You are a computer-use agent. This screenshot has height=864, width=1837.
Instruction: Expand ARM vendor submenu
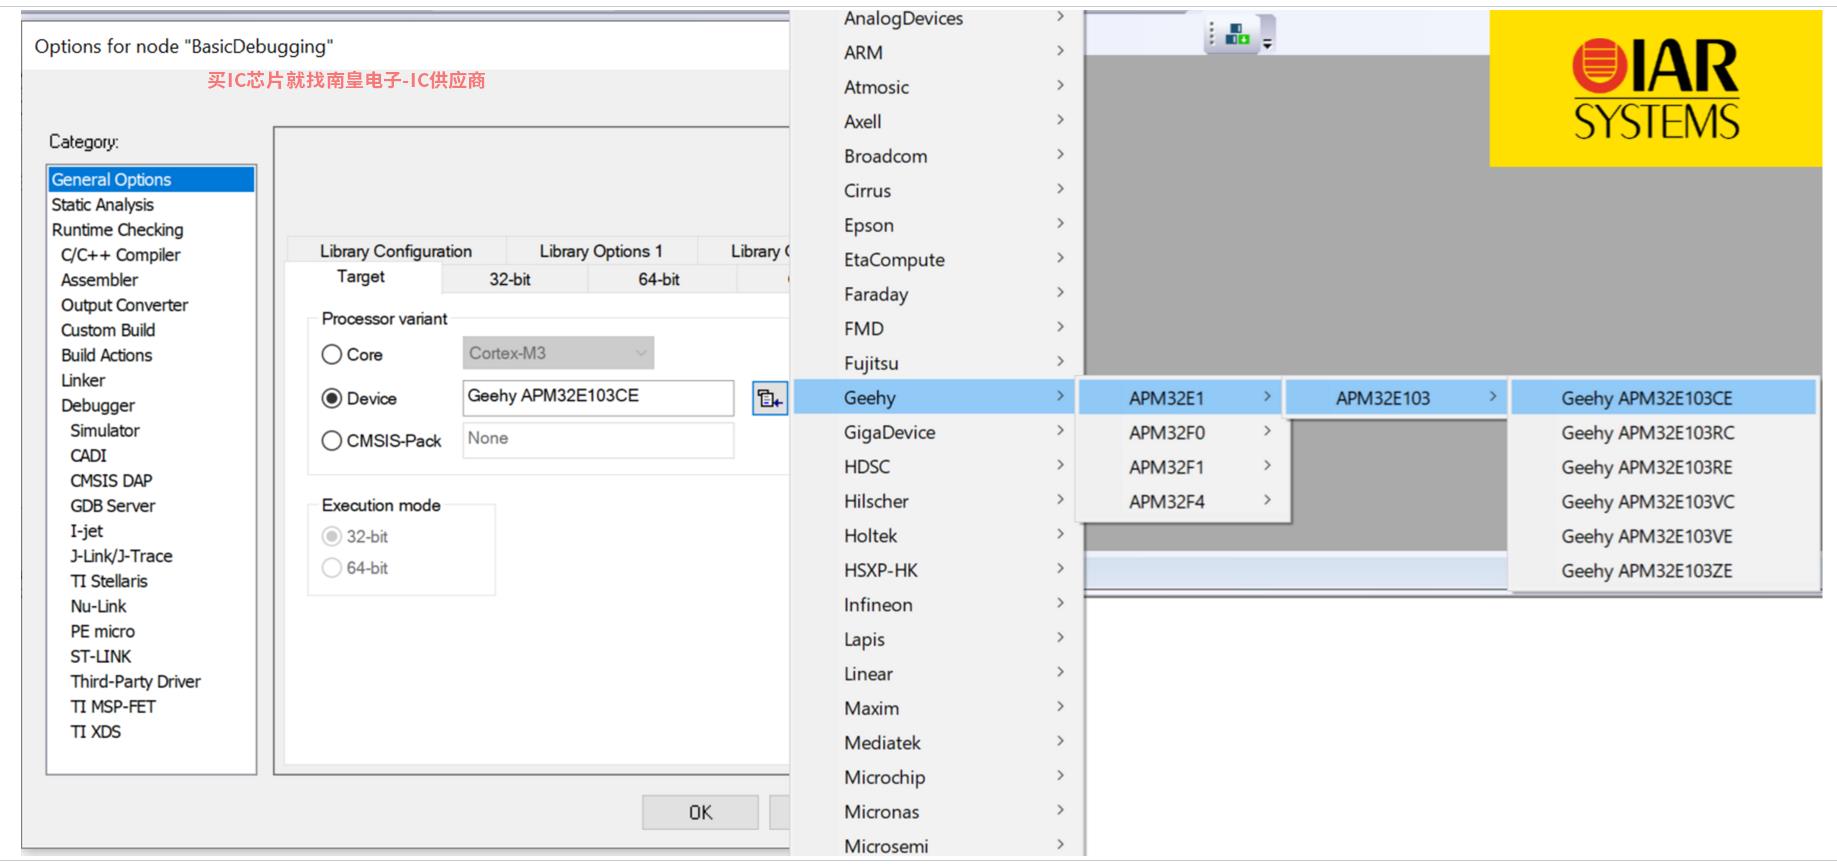coord(936,52)
